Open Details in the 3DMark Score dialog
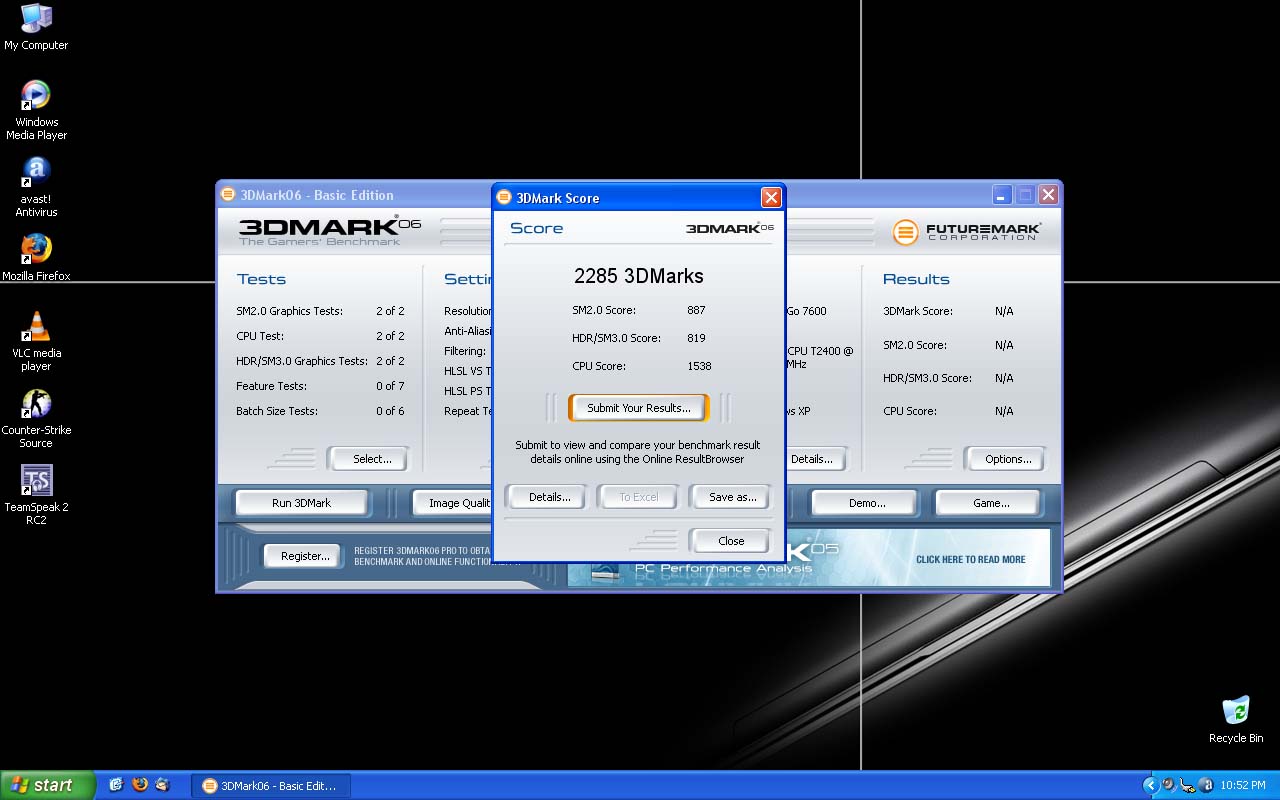Image resolution: width=1280 pixels, height=800 pixels. 549,497
